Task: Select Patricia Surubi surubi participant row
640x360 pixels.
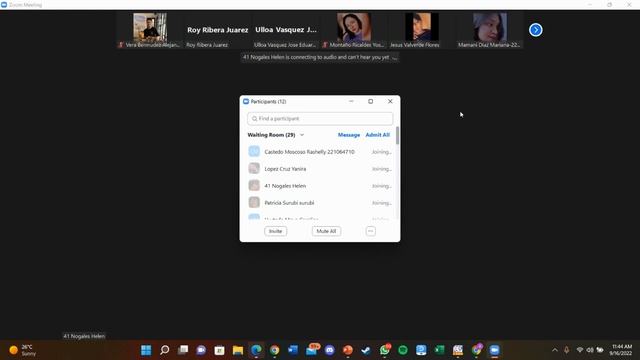Action: 320,203
